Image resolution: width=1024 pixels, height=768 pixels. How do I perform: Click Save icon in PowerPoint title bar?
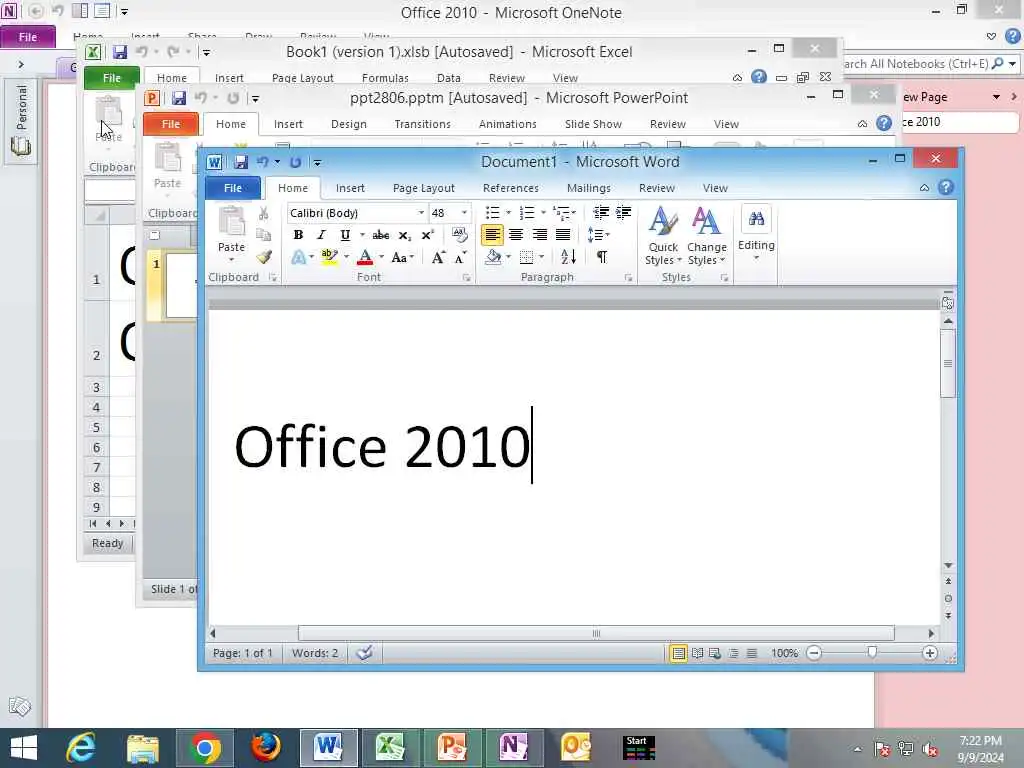tap(178, 98)
